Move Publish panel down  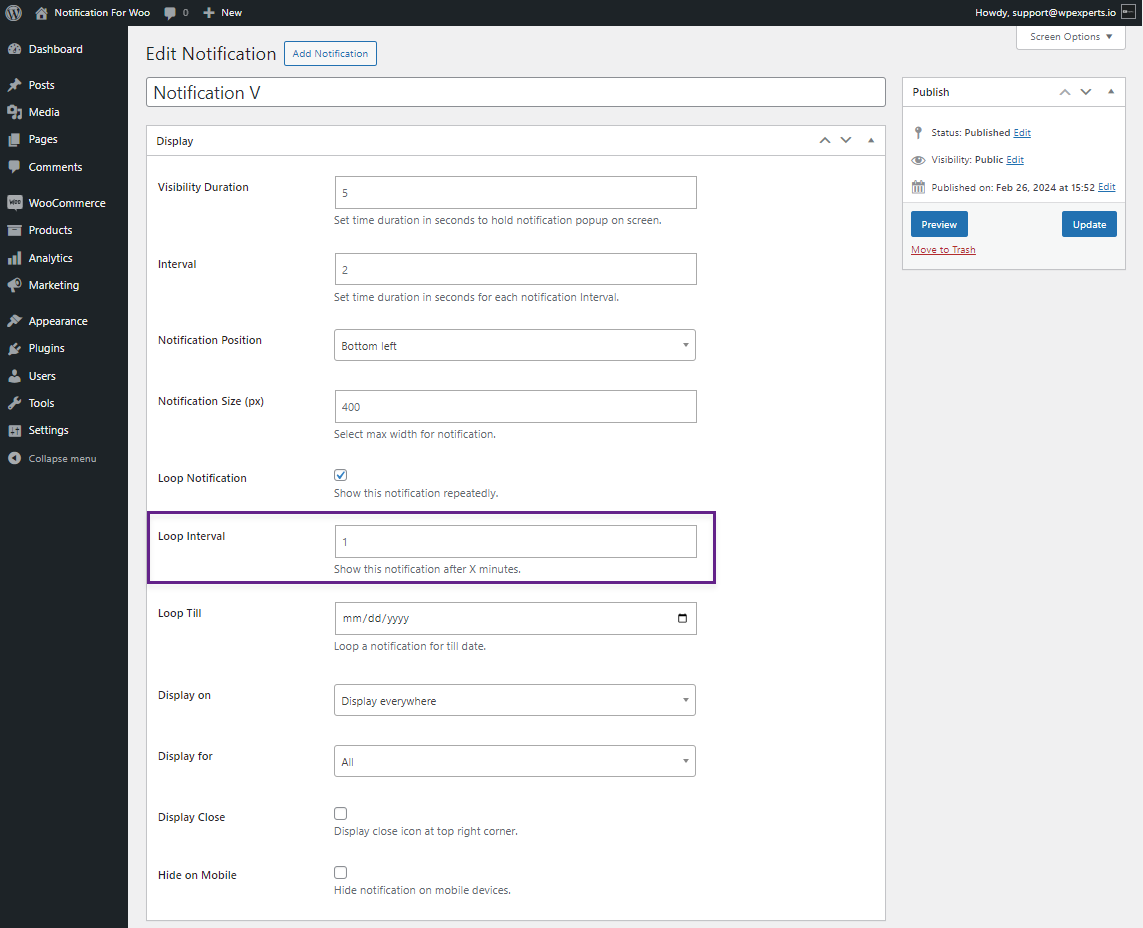click(x=1086, y=92)
